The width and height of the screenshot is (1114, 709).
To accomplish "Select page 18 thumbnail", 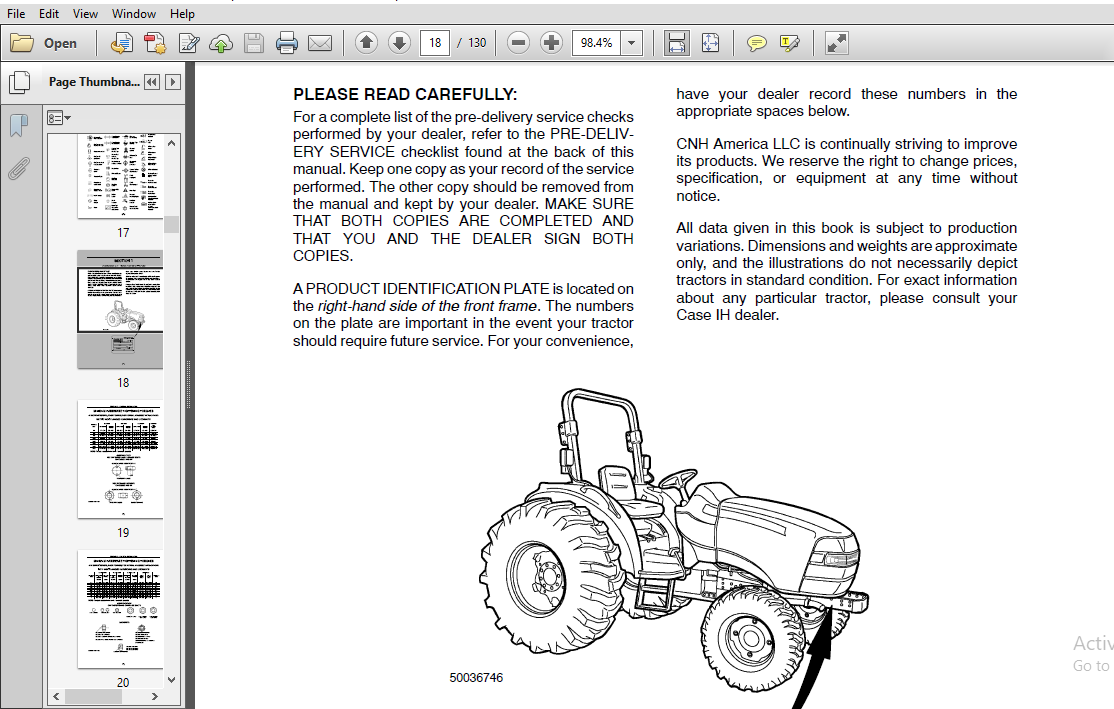I will click(x=121, y=309).
